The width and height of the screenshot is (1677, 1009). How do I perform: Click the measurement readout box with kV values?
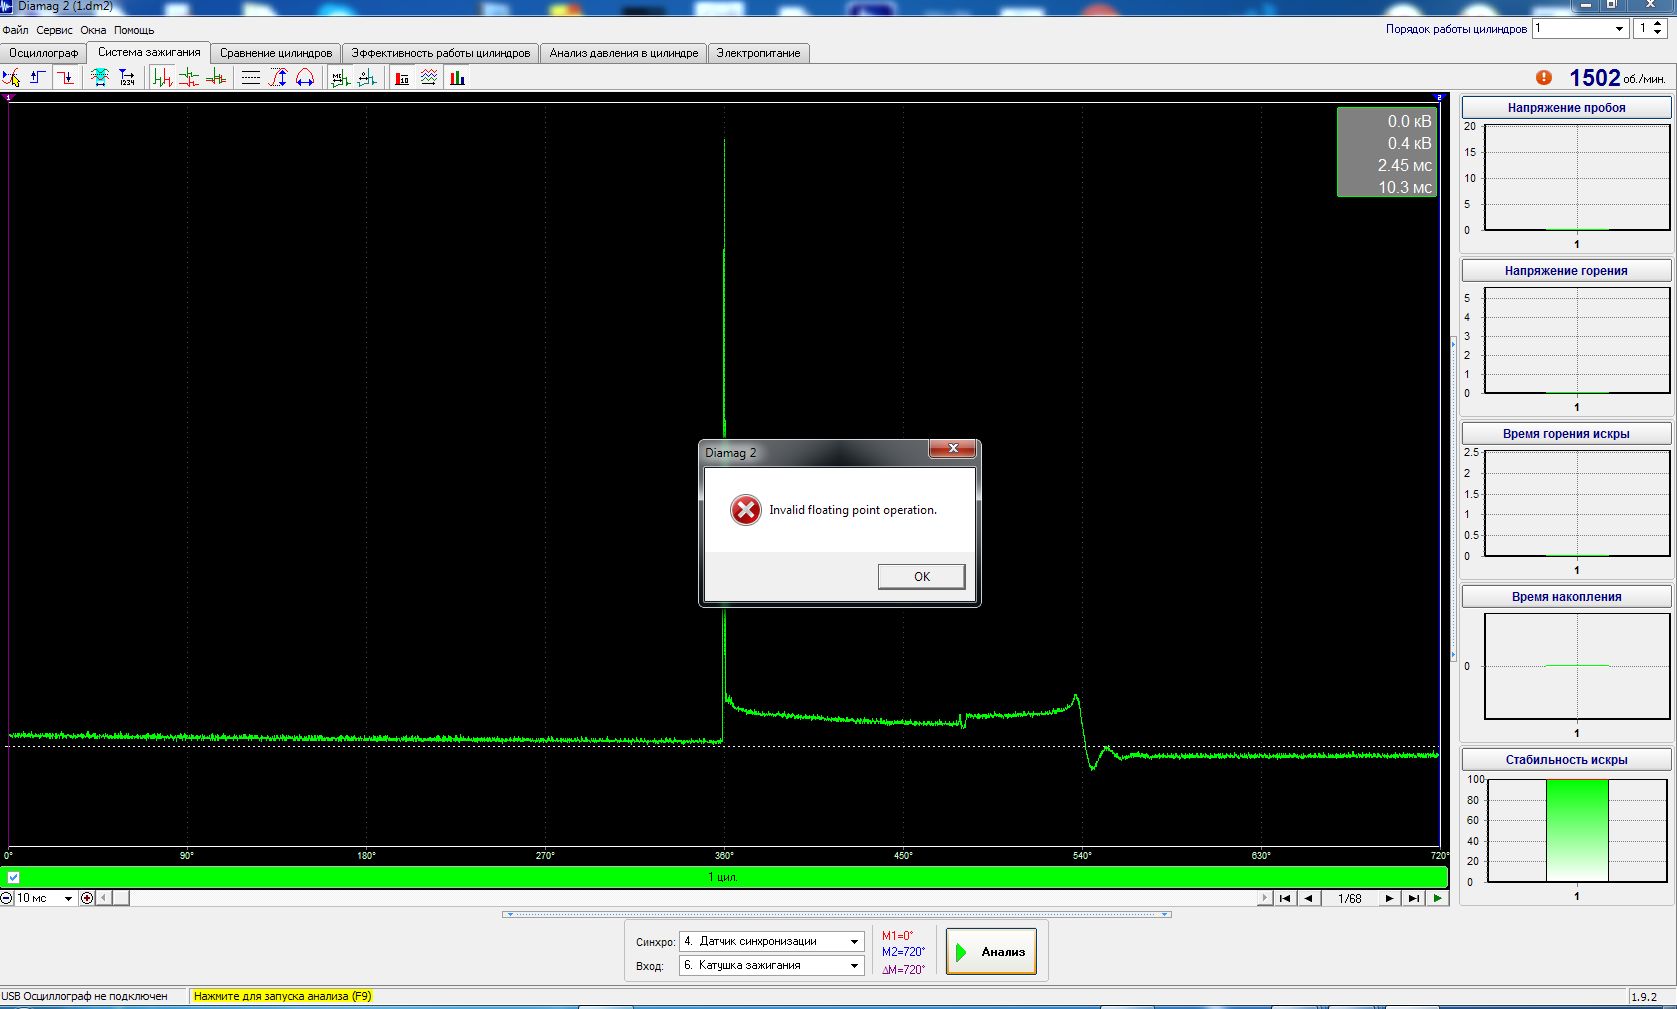(x=1387, y=152)
